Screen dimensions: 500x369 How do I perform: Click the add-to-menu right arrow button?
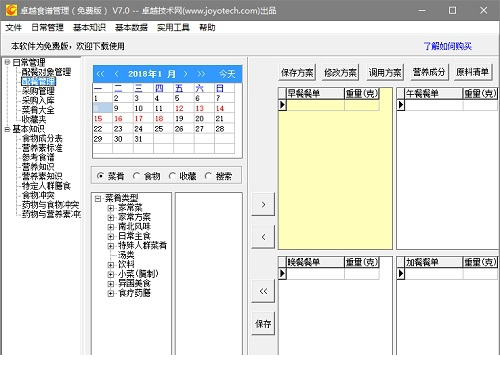pos(263,204)
